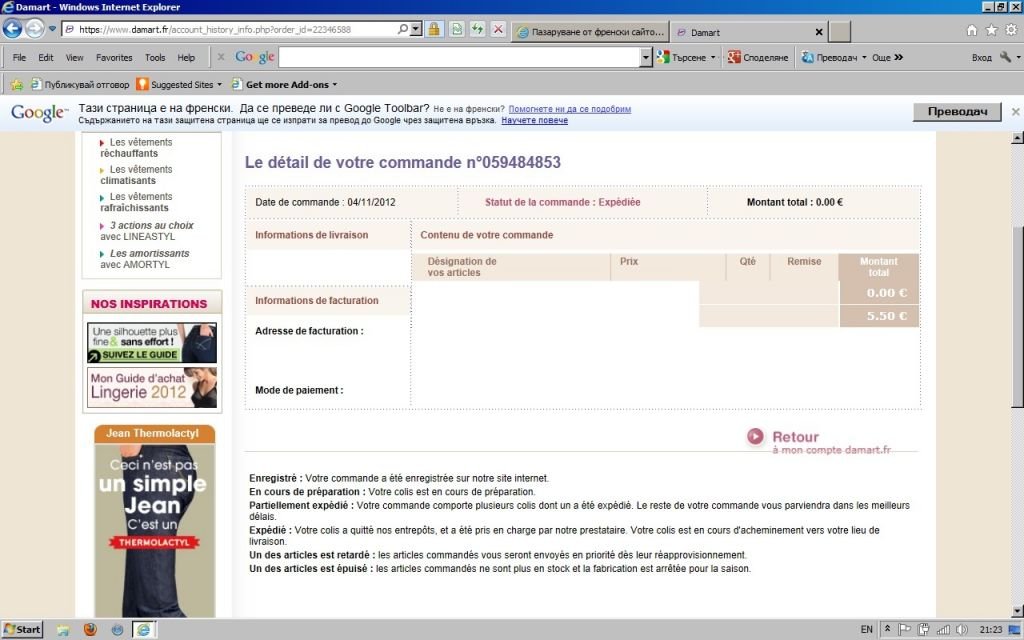1024x640 pixels.
Task: Expand the Google search box history dropdown
Action: [646, 57]
